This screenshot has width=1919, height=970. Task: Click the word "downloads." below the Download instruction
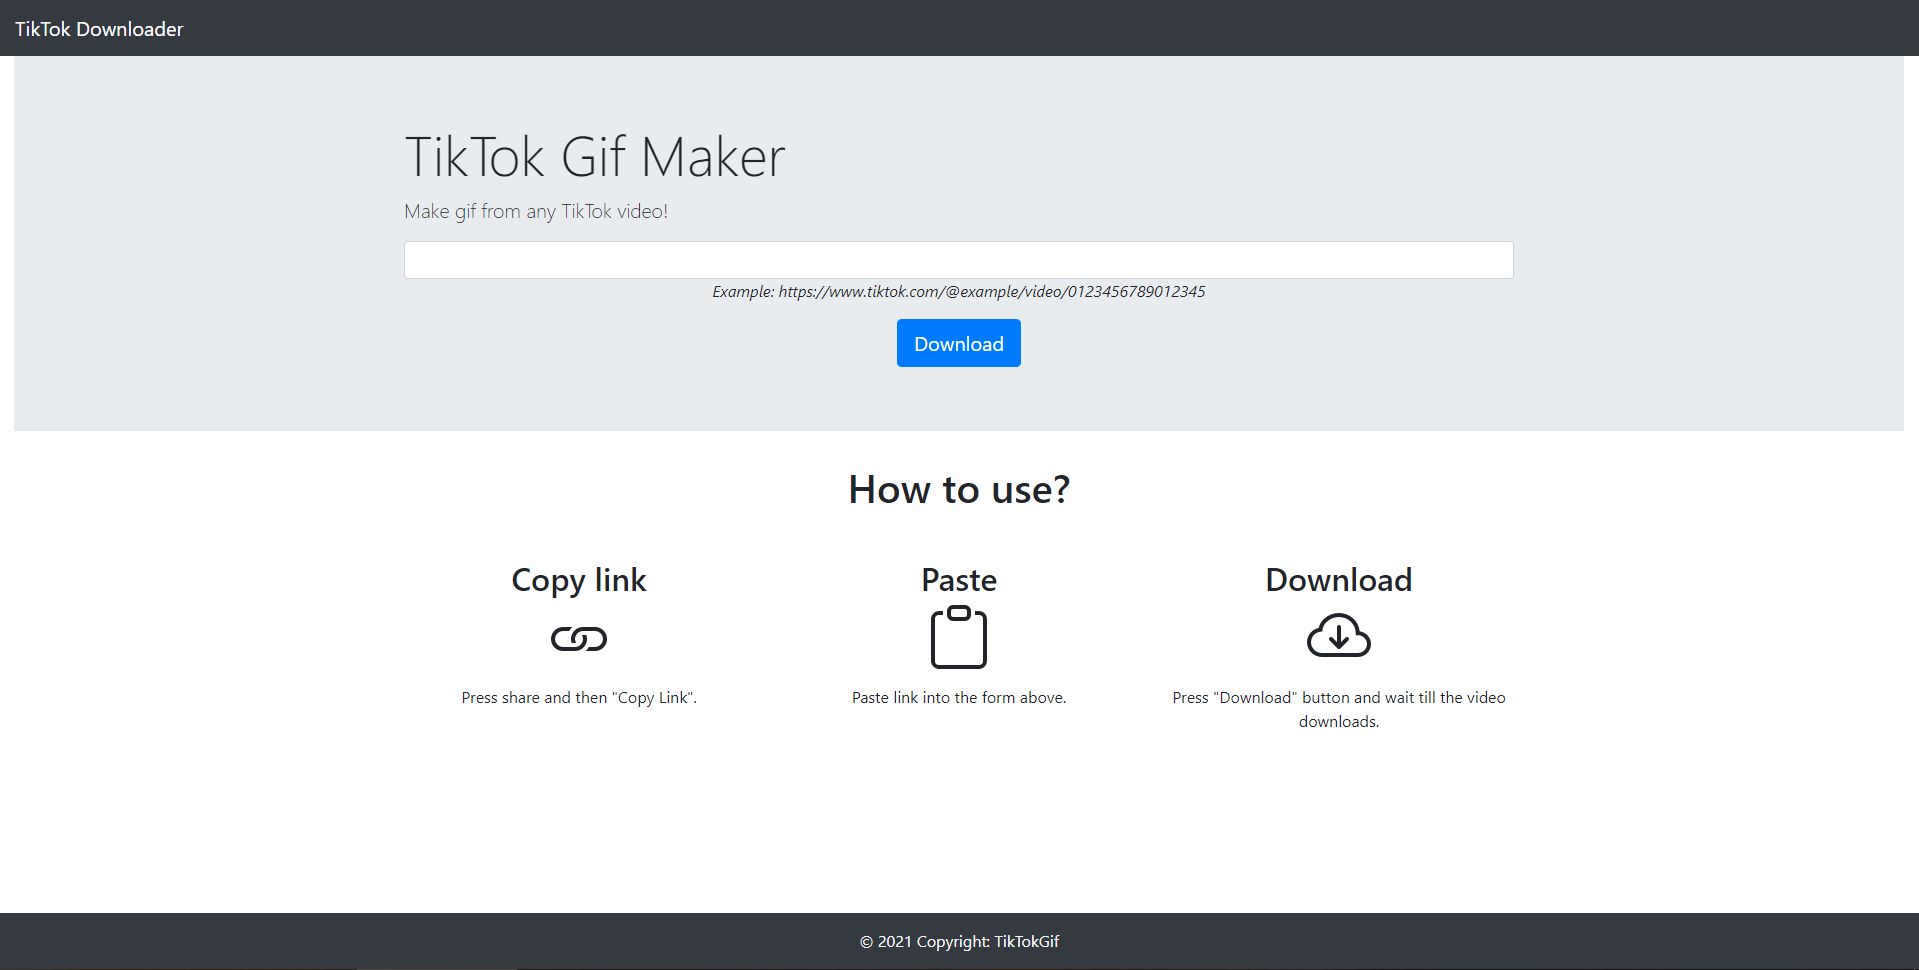1338,722
